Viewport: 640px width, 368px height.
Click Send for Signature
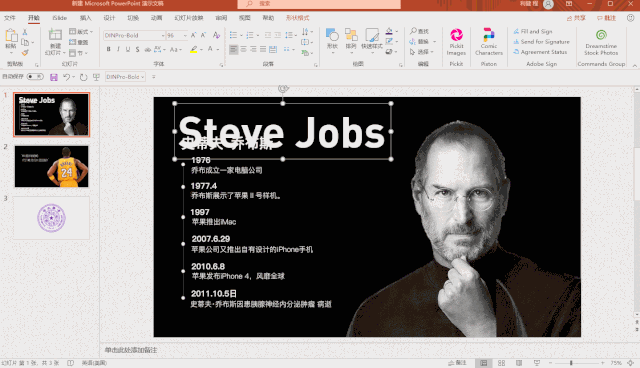pos(541,42)
